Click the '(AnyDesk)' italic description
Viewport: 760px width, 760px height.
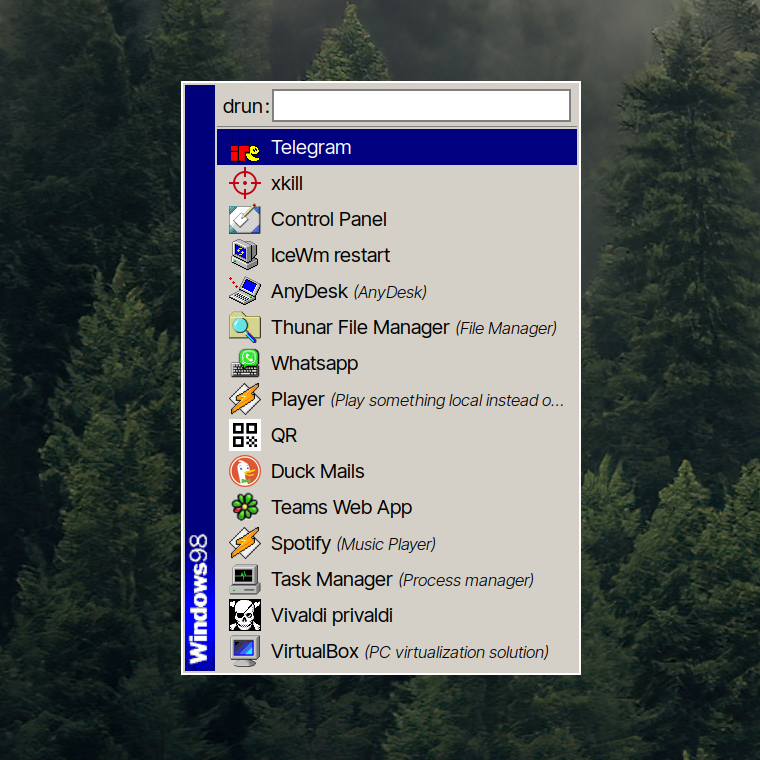tap(390, 292)
